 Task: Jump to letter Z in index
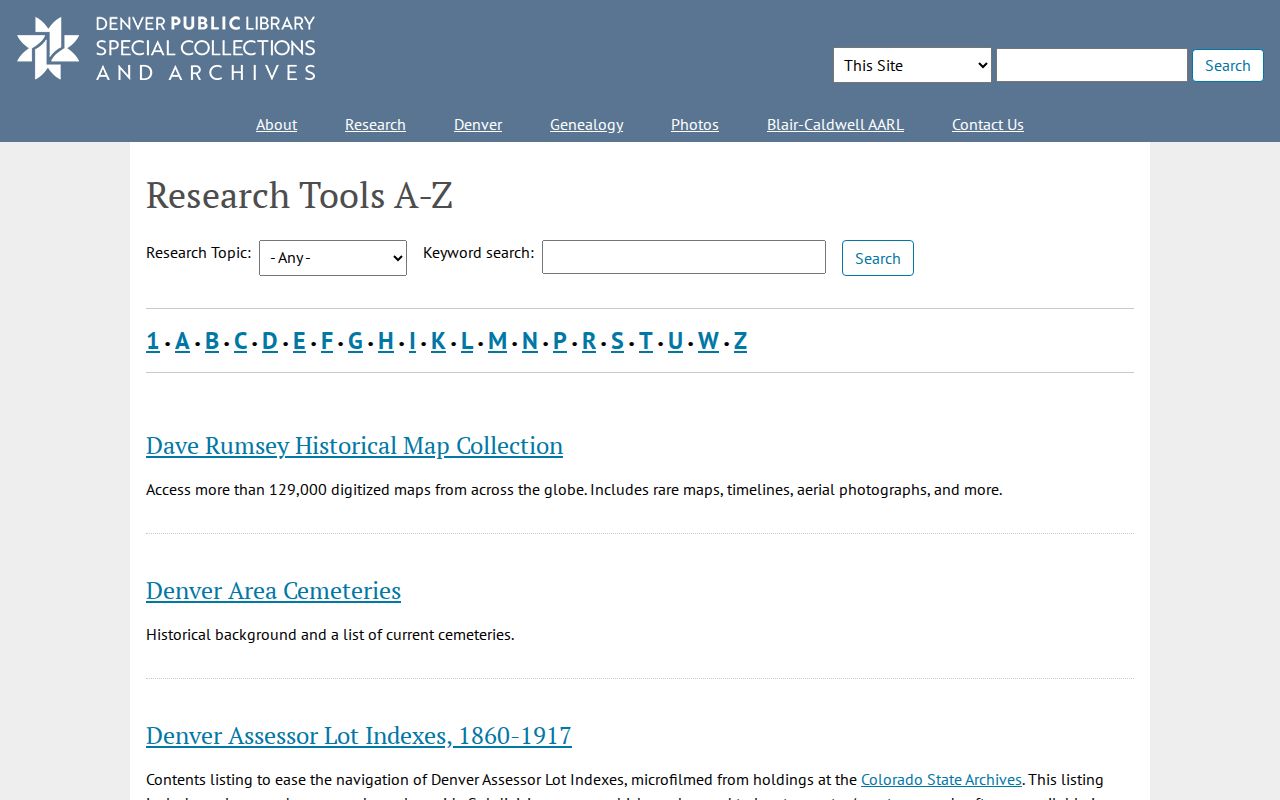[740, 341]
